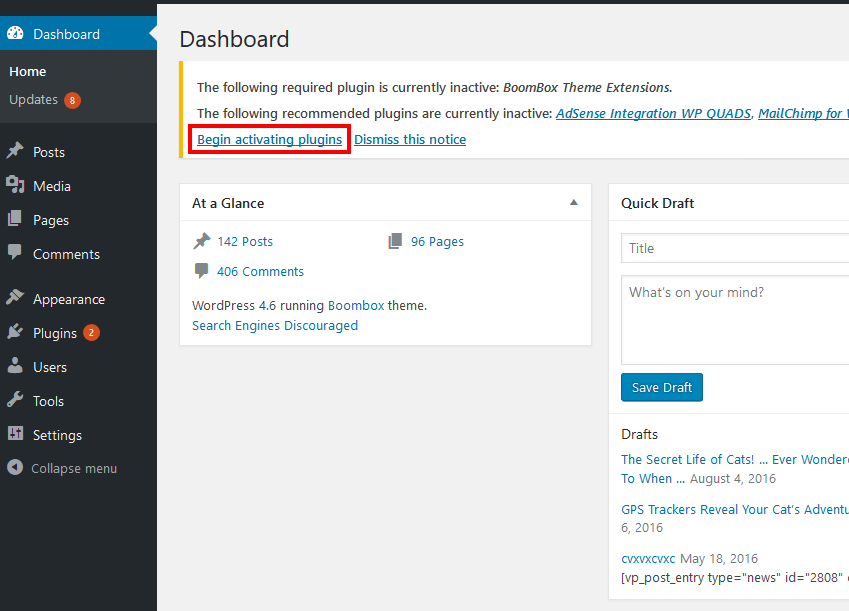The width and height of the screenshot is (849, 611).
Task: Open the Posts menu
Action: point(49,152)
